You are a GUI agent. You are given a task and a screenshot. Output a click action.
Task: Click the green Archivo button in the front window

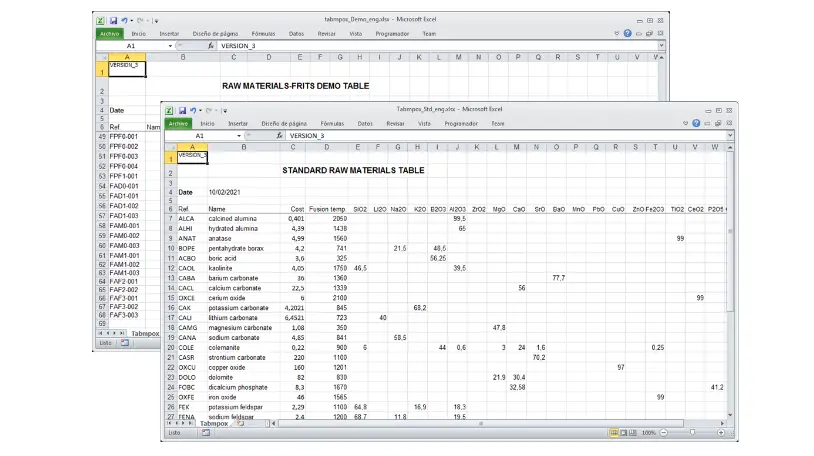(178, 123)
